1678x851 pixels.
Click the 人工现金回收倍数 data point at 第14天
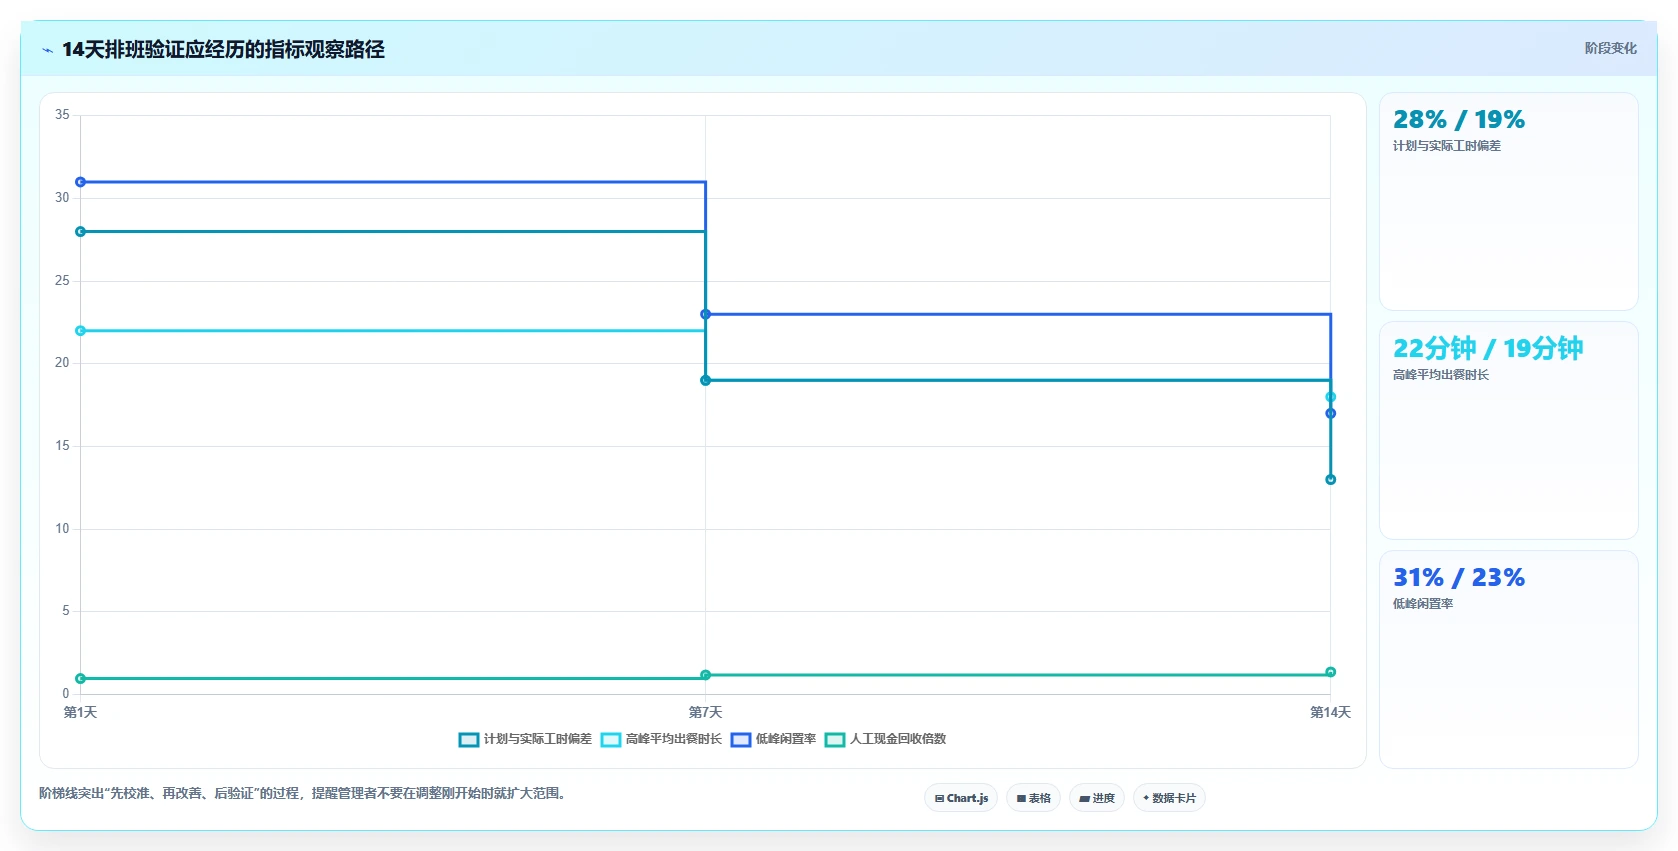pyautogui.click(x=1331, y=672)
